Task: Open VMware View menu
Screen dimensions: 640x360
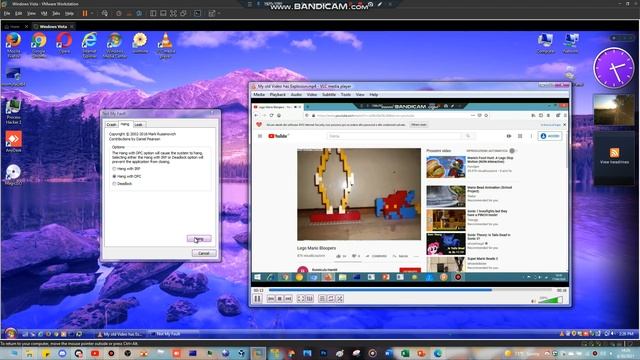Action: 31,13
